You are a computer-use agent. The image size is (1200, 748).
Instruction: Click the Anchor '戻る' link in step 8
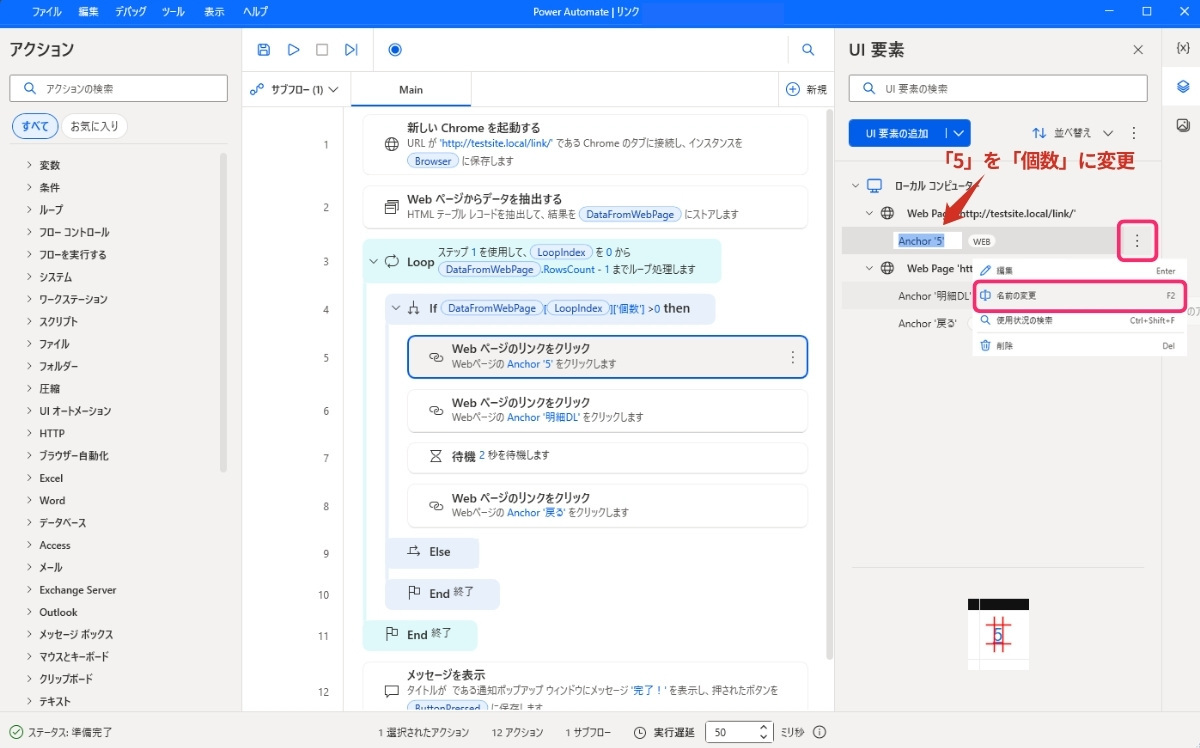click(x=536, y=512)
